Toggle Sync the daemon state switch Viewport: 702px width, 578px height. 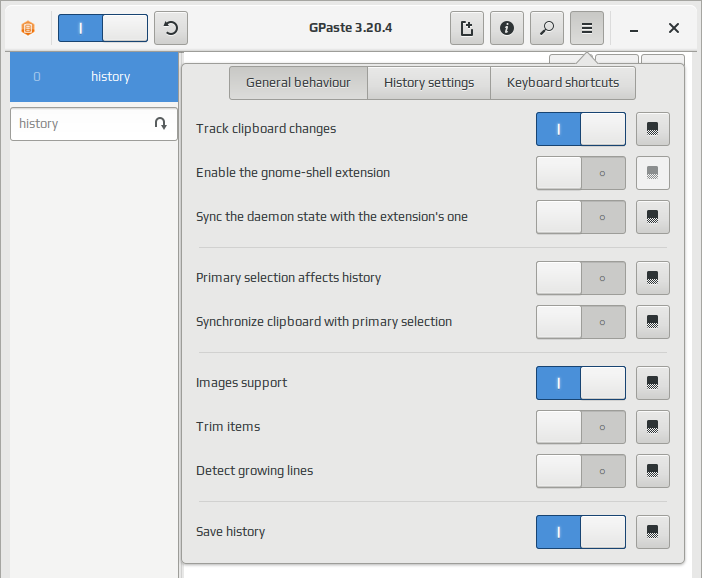(581, 217)
